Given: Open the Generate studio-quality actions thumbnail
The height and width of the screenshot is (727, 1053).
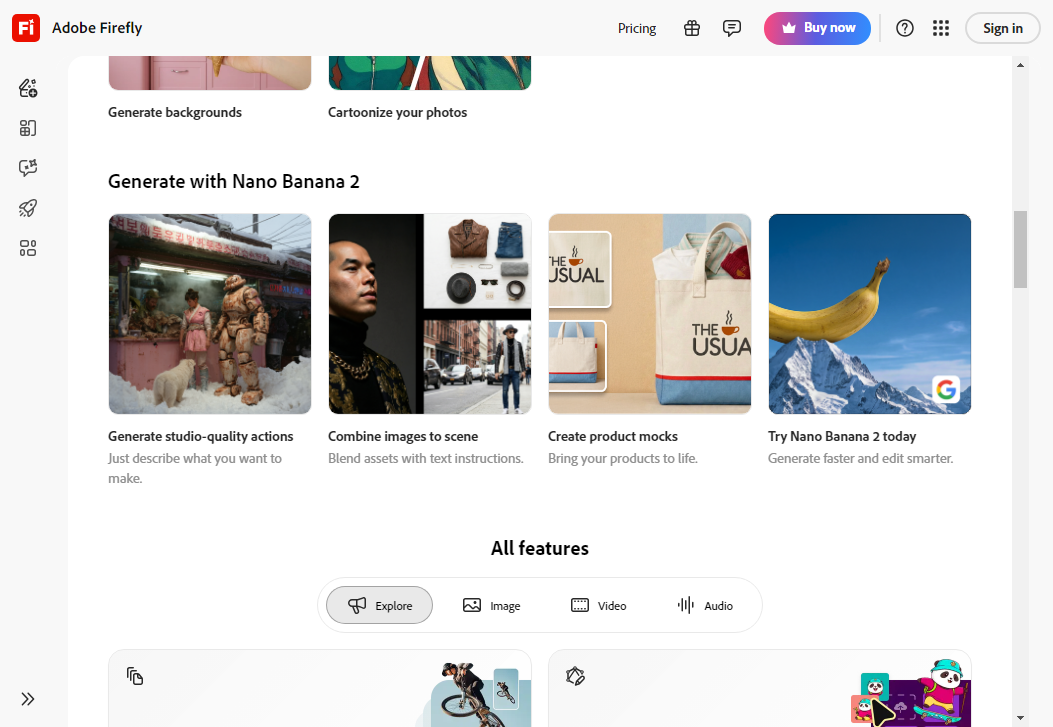Looking at the screenshot, I should [x=210, y=313].
